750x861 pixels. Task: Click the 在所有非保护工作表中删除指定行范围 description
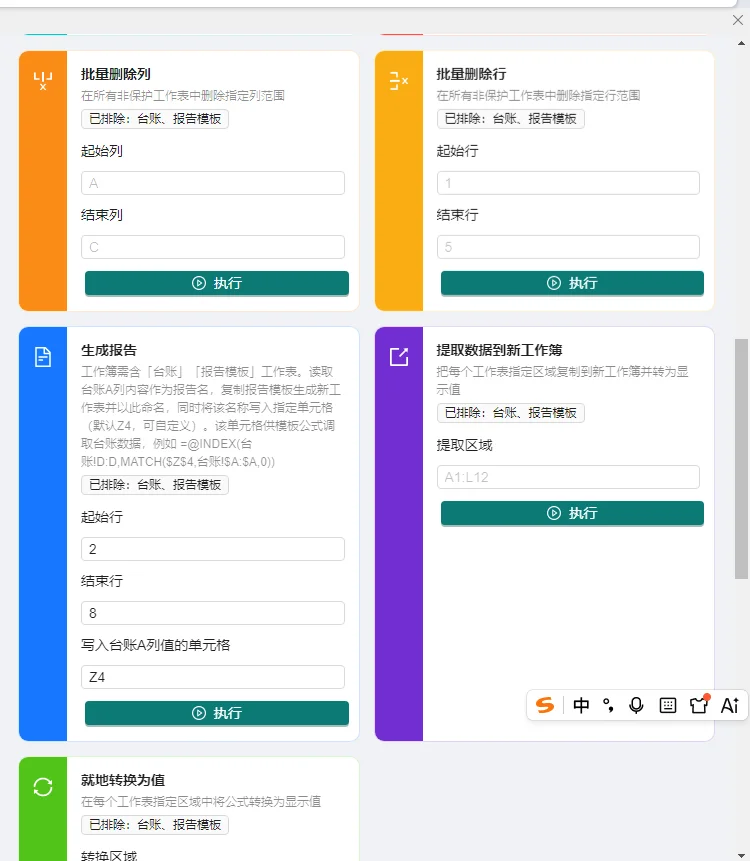point(538,96)
